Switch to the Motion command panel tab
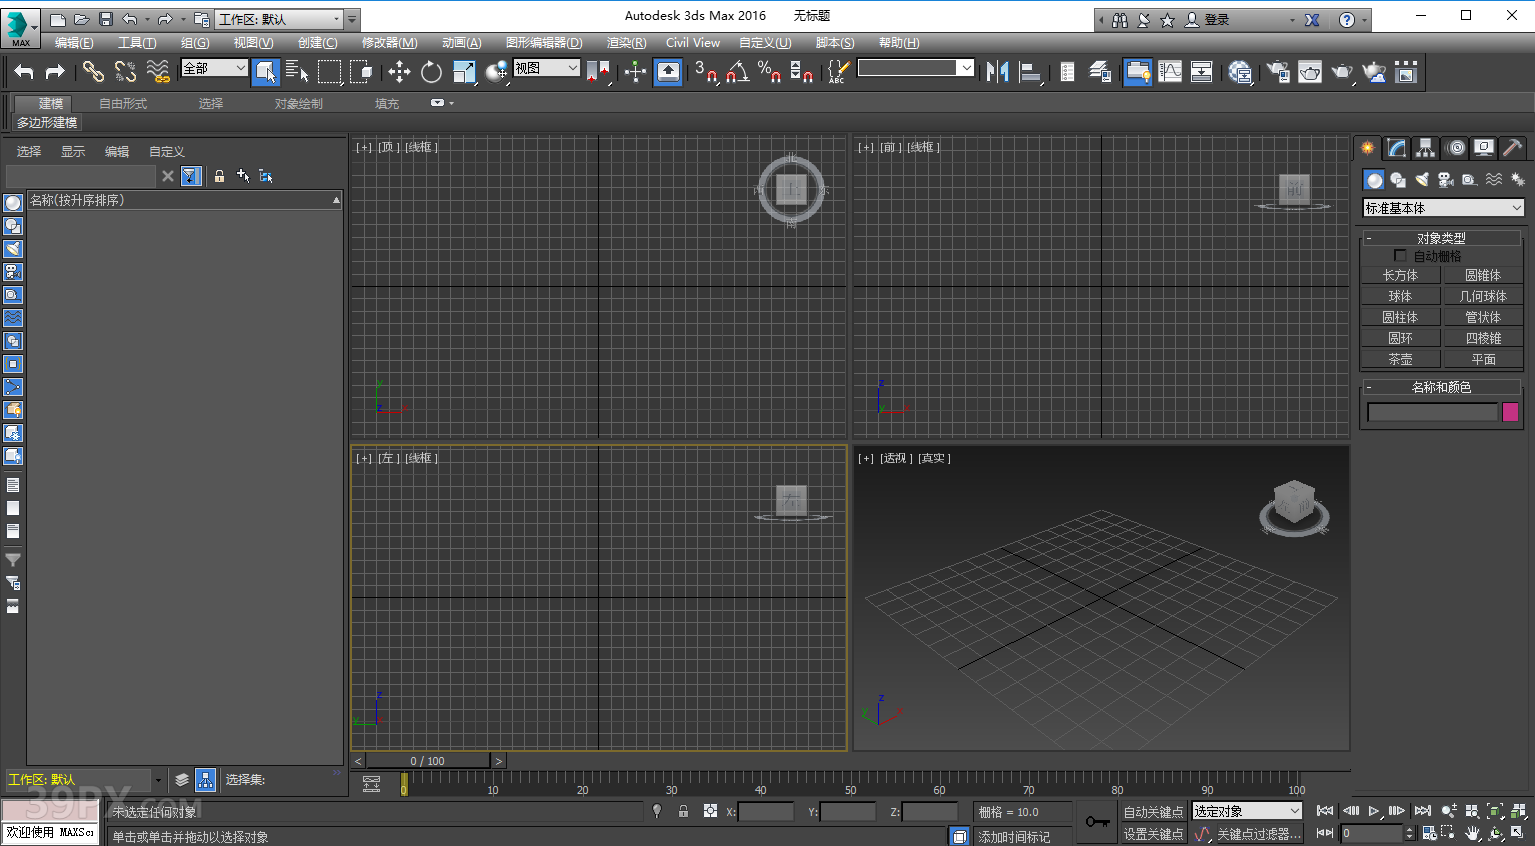1535x846 pixels. [1456, 148]
